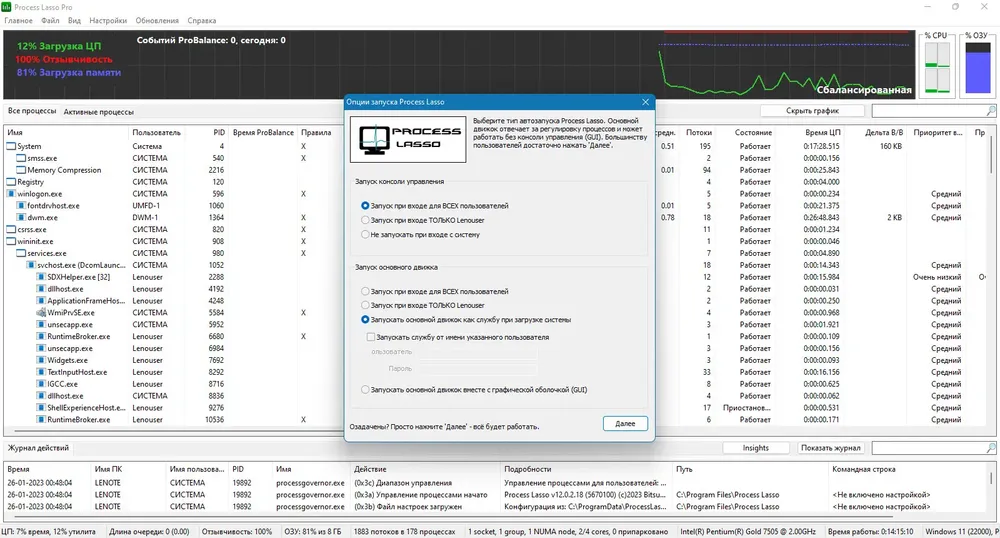Click the magnifier icon in the process search box

[991, 111]
